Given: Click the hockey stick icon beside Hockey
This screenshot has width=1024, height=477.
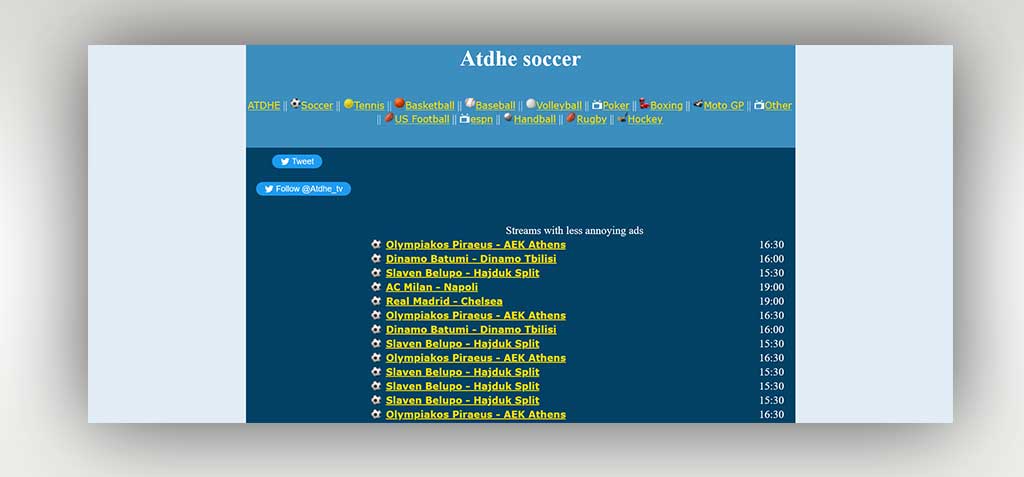Looking at the screenshot, I should 622,118.
